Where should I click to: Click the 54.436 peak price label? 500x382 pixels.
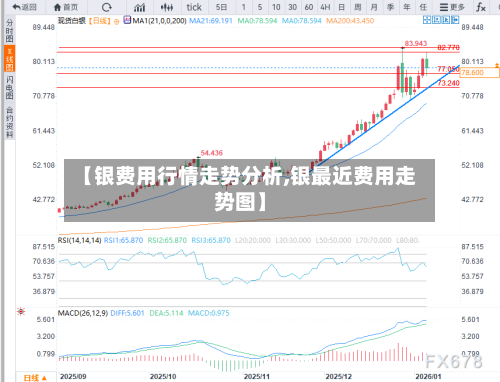(211, 153)
